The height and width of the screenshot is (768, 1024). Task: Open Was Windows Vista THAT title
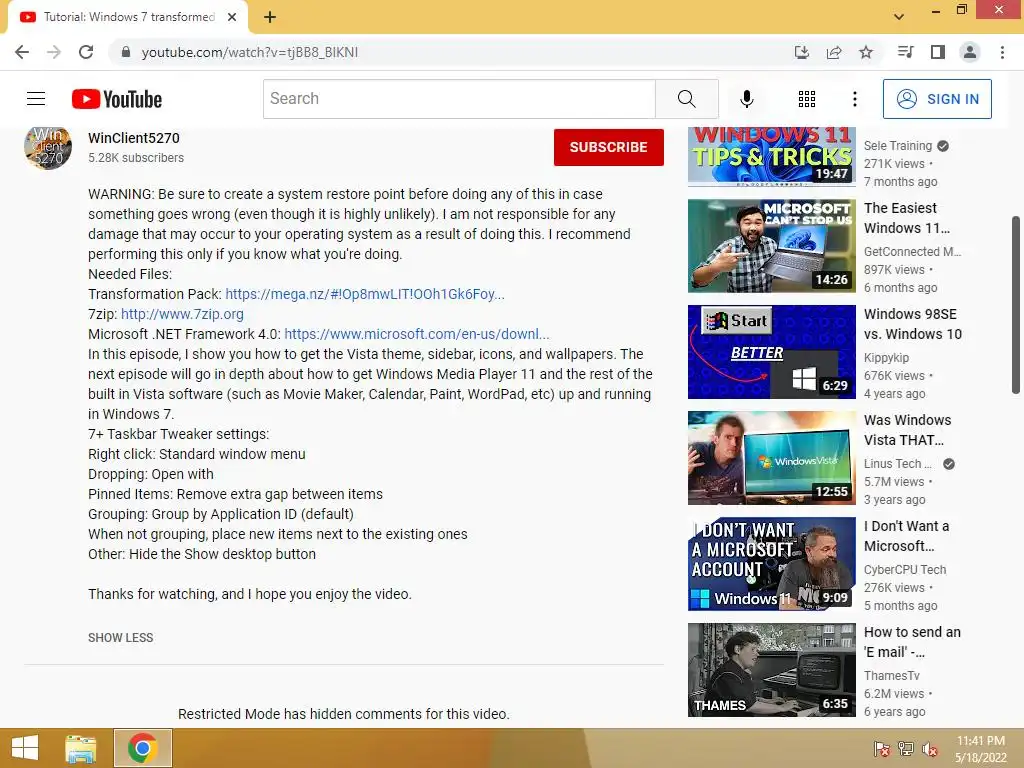coord(908,430)
